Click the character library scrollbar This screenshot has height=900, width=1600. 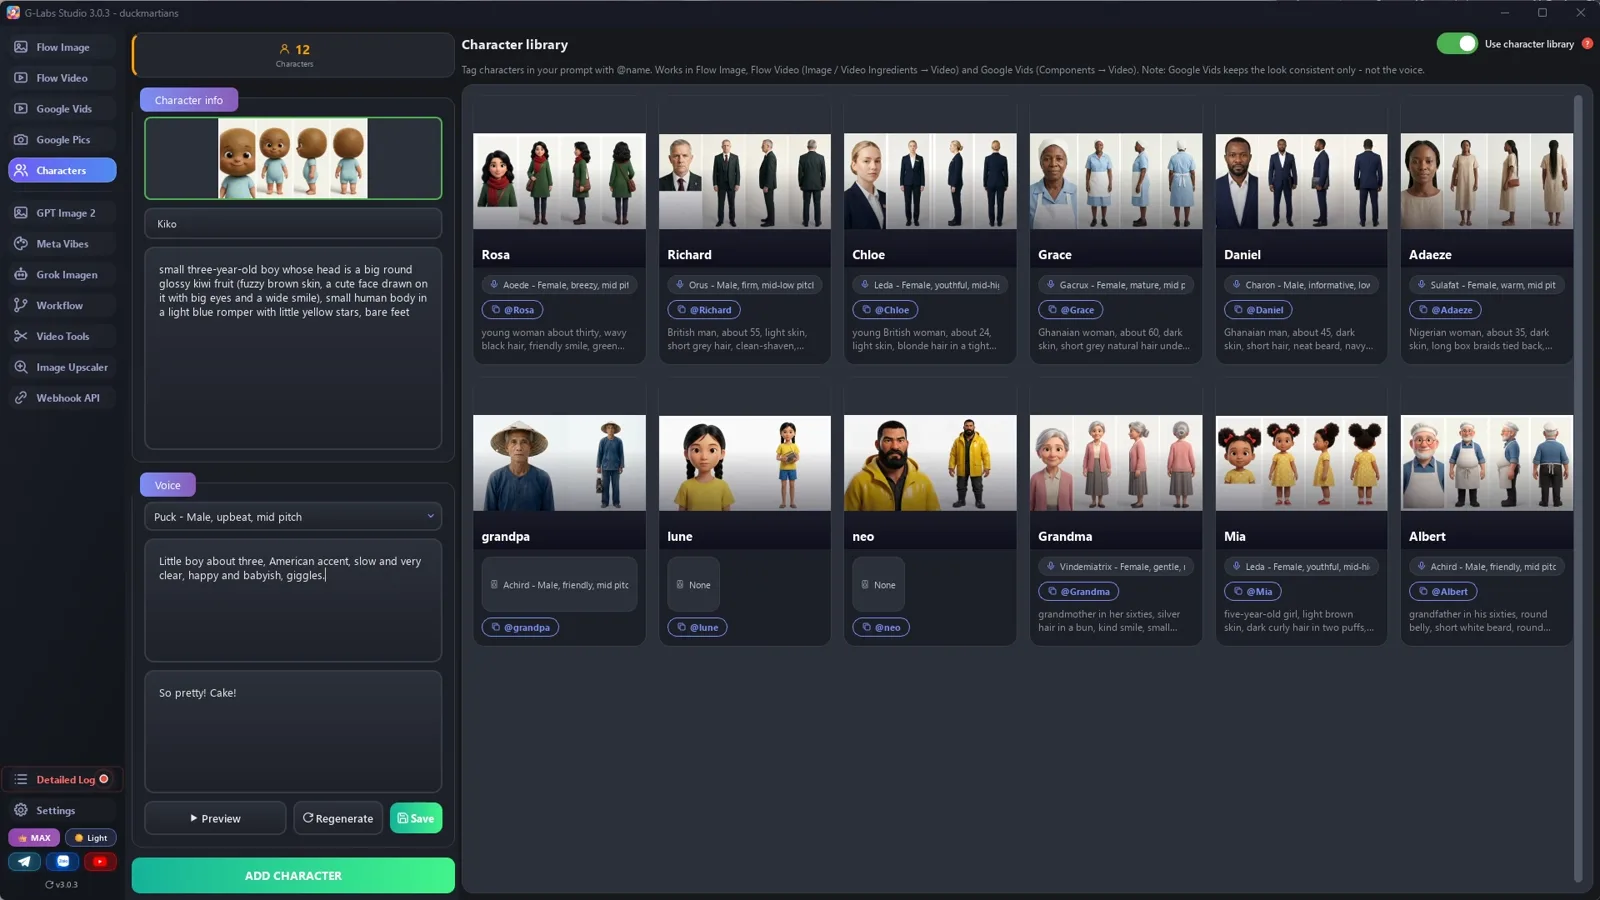point(1578,489)
